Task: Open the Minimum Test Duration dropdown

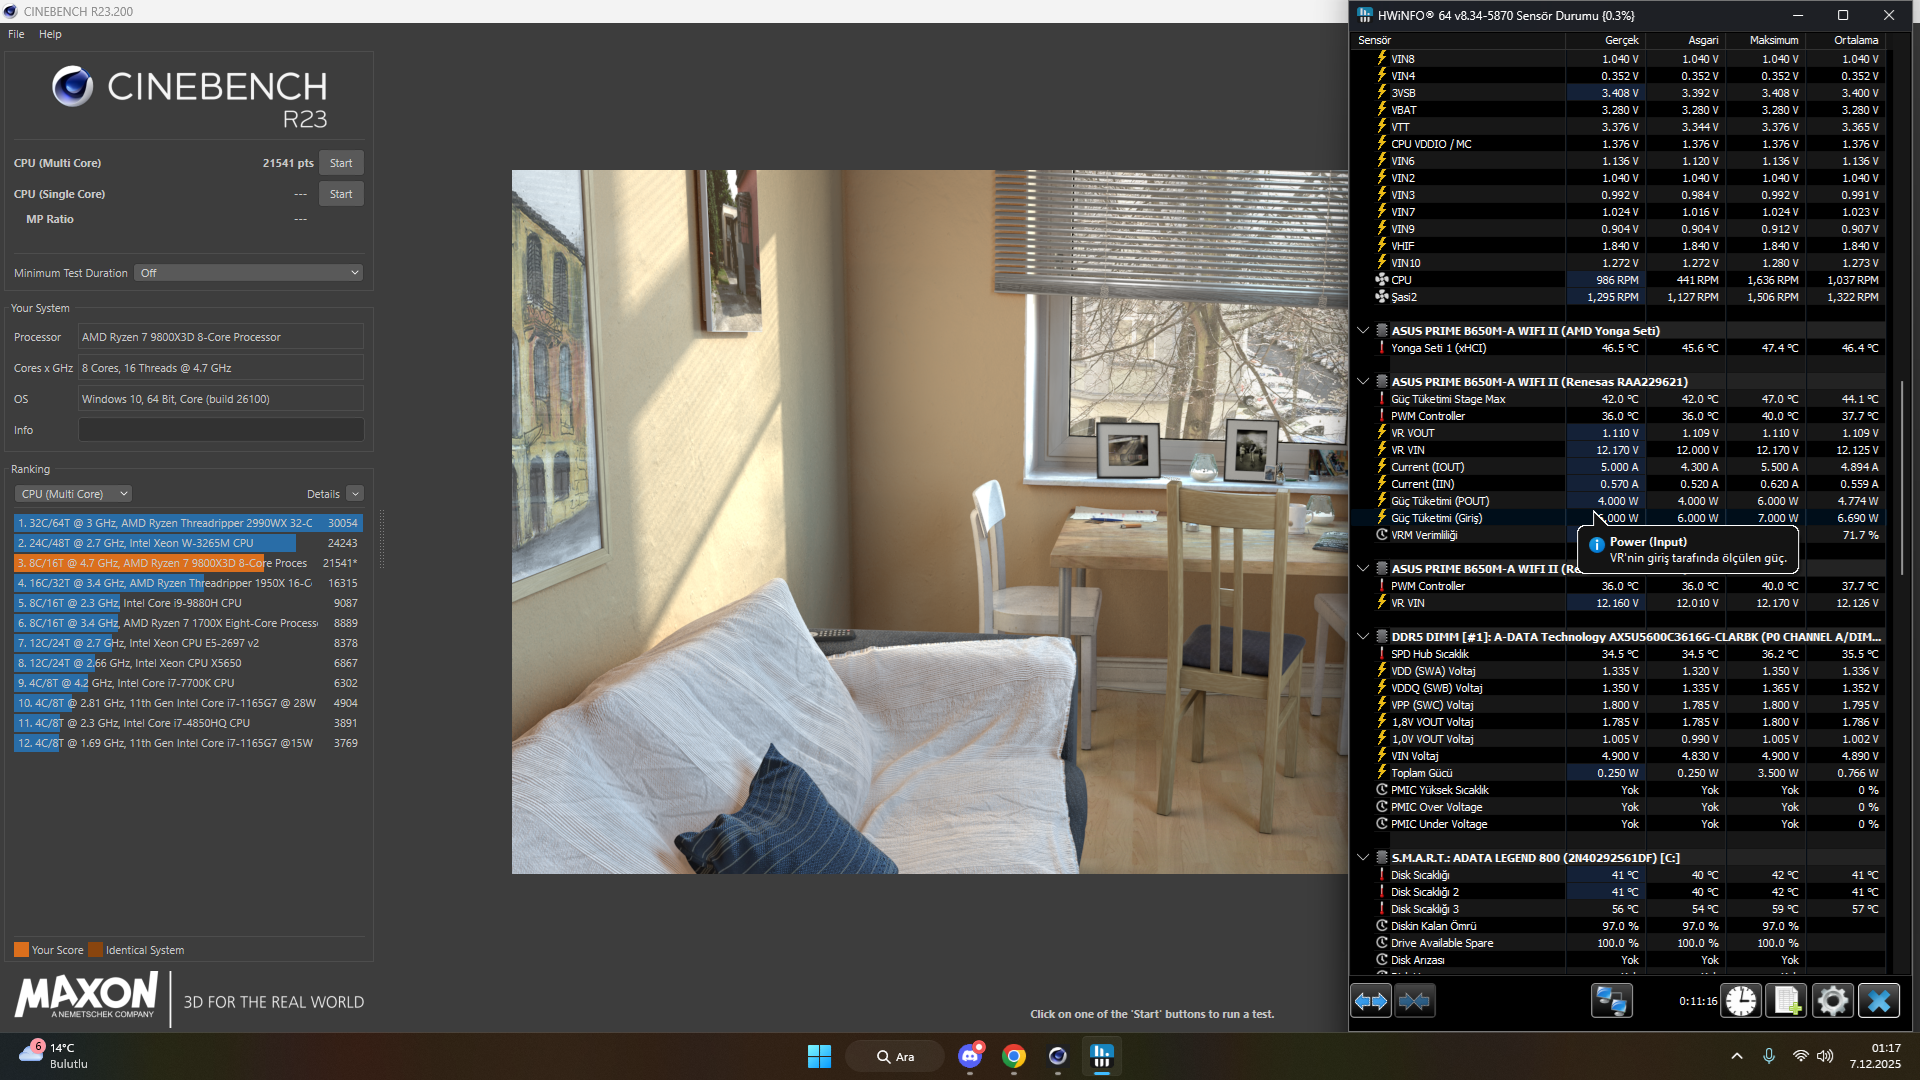Action: pyautogui.click(x=248, y=273)
